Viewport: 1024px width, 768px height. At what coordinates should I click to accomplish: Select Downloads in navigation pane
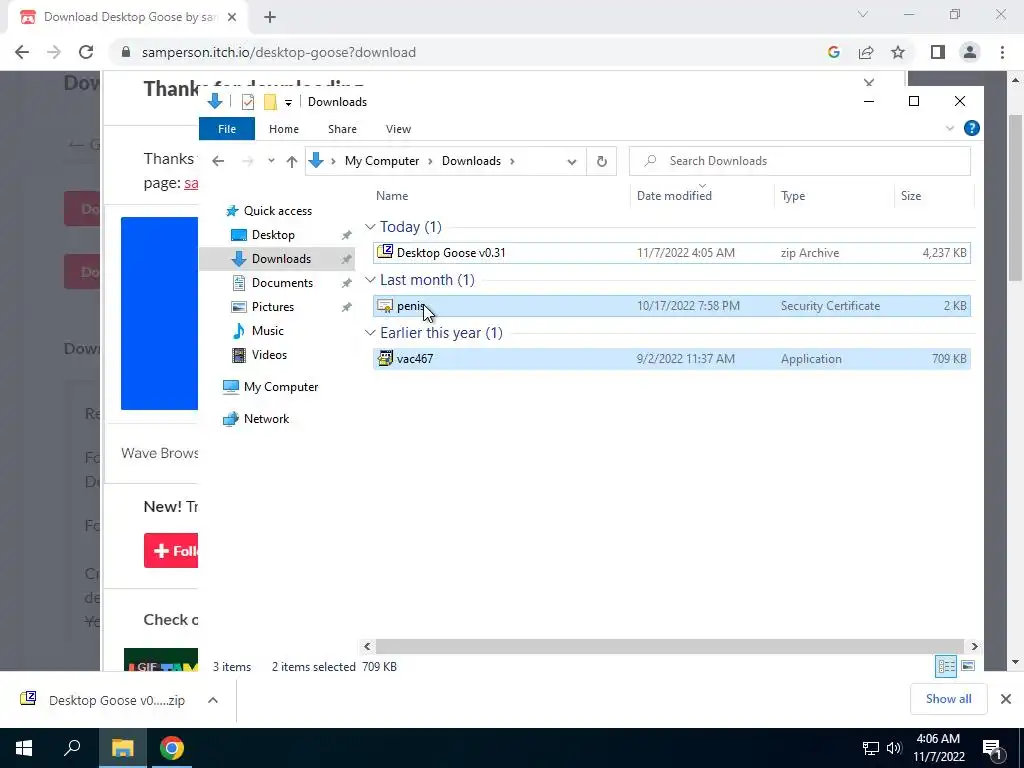(281, 259)
